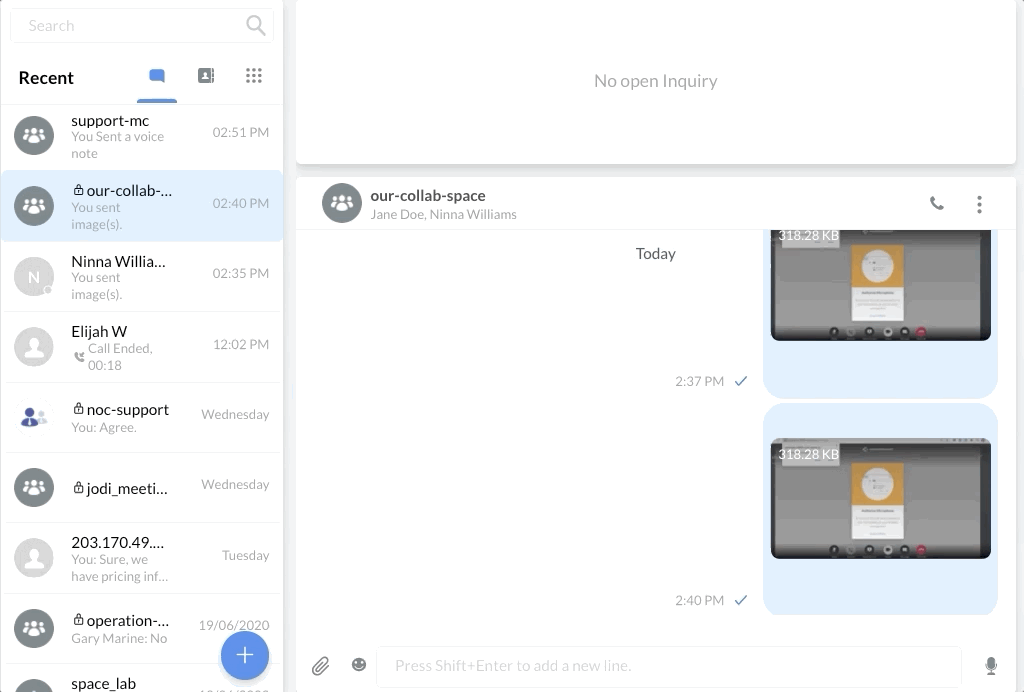Click the paperclip attach file icon
1024x692 pixels.
tap(321, 666)
